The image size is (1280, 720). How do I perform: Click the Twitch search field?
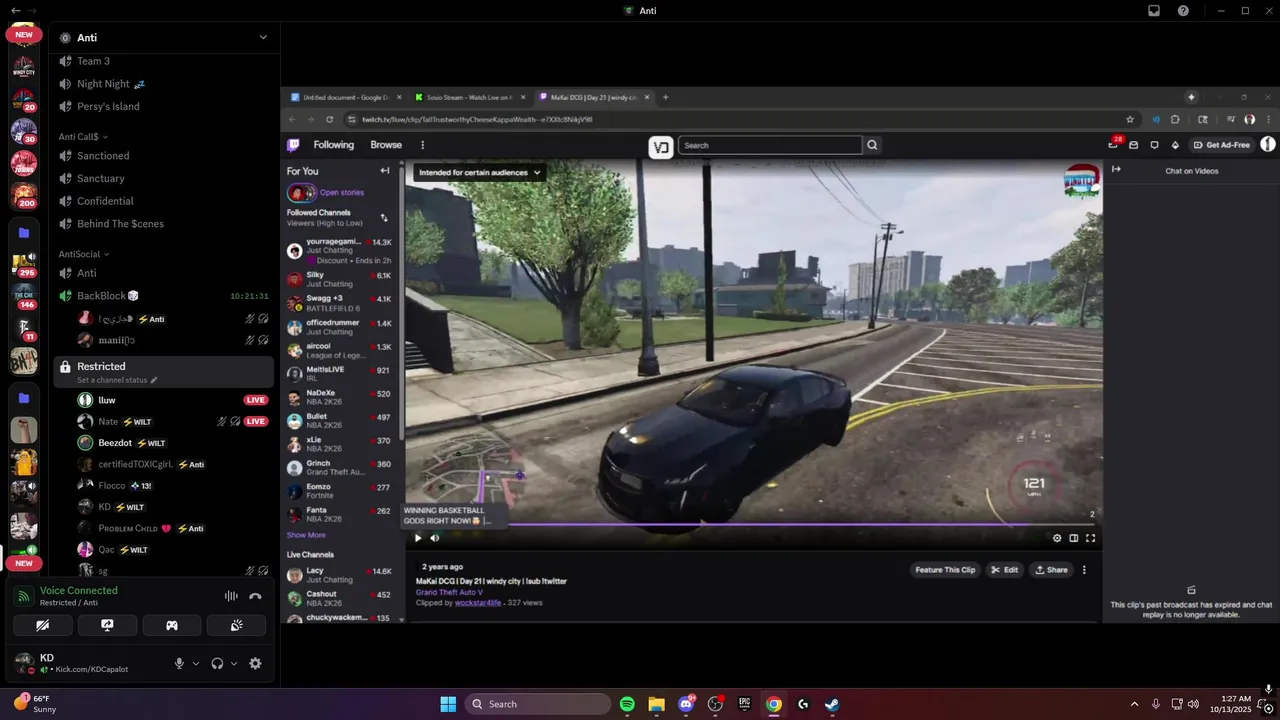(x=769, y=145)
